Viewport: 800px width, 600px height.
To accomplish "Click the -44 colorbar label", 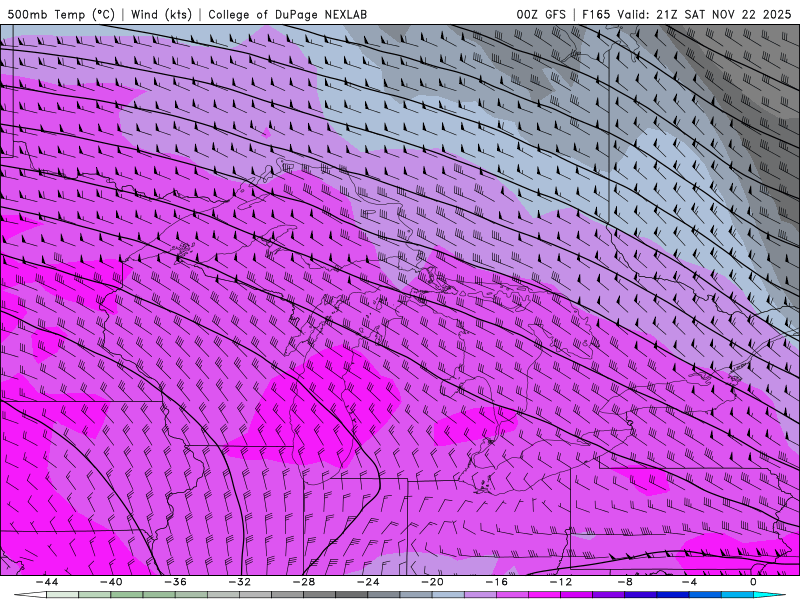I will coord(46,582).
